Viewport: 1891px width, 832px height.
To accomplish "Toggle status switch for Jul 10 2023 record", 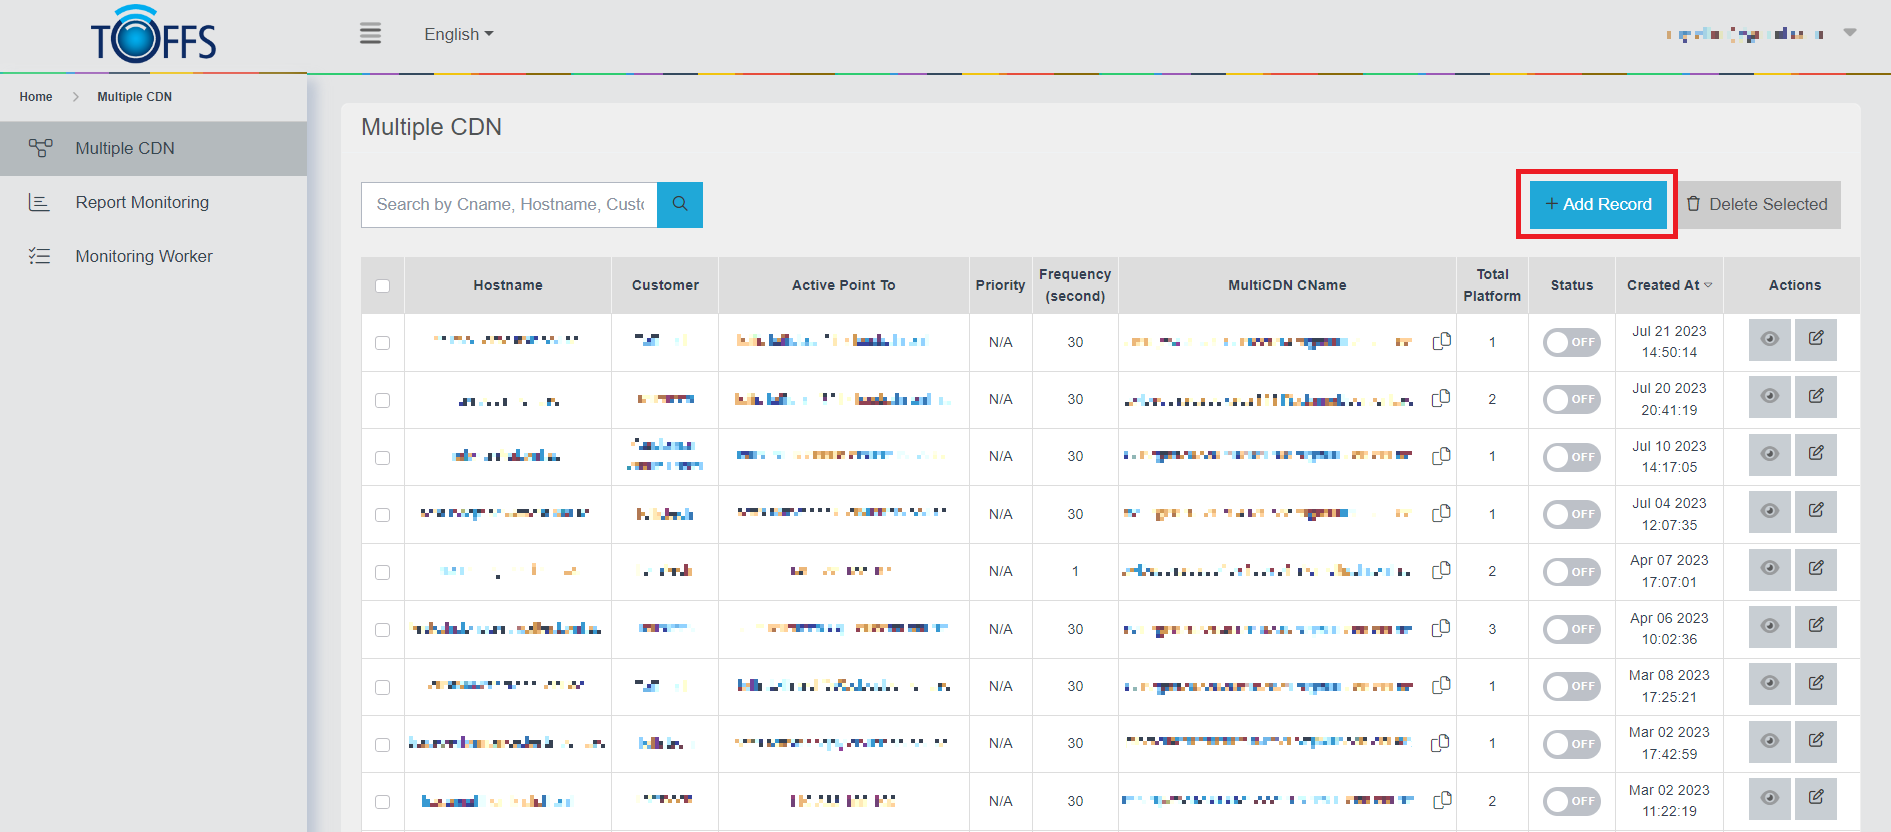I will pyautogui.click(x=1571, y=457).
